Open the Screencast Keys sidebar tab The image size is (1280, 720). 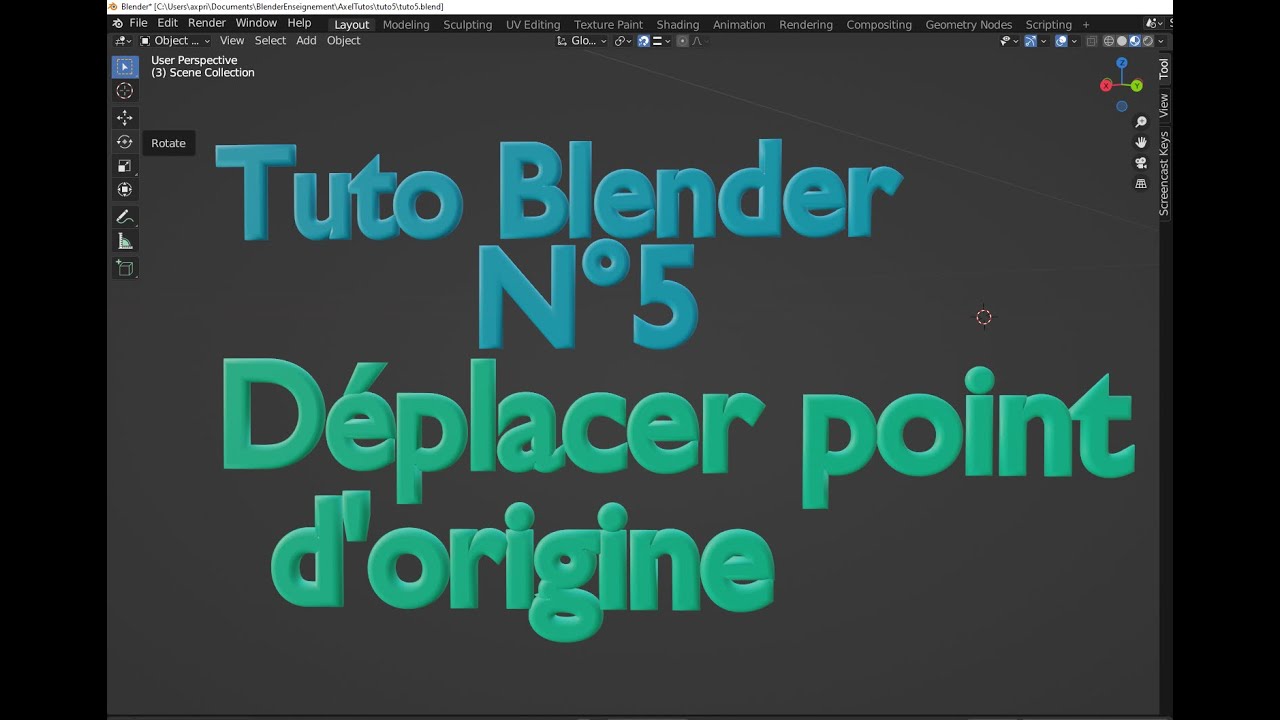point(1164,173)
